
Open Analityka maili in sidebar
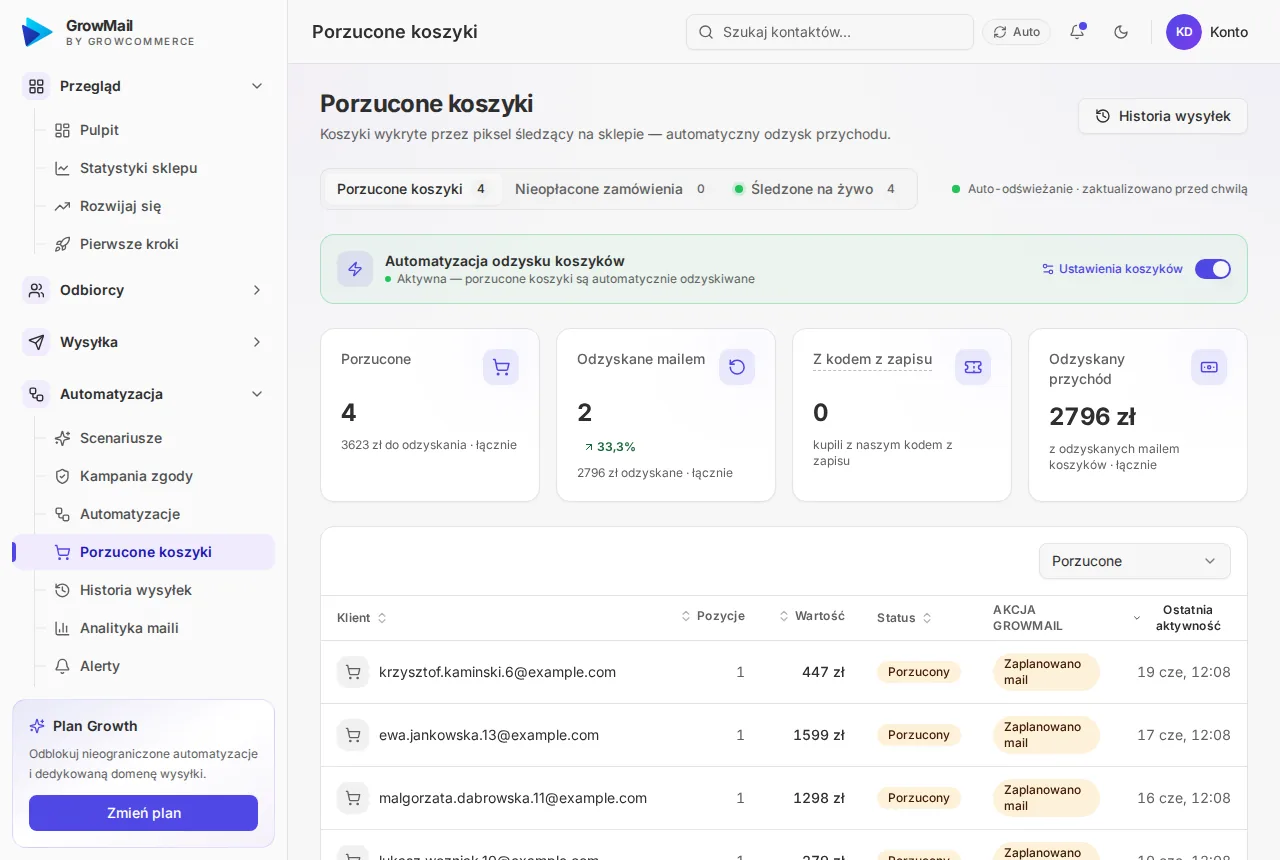click(159, 628)
